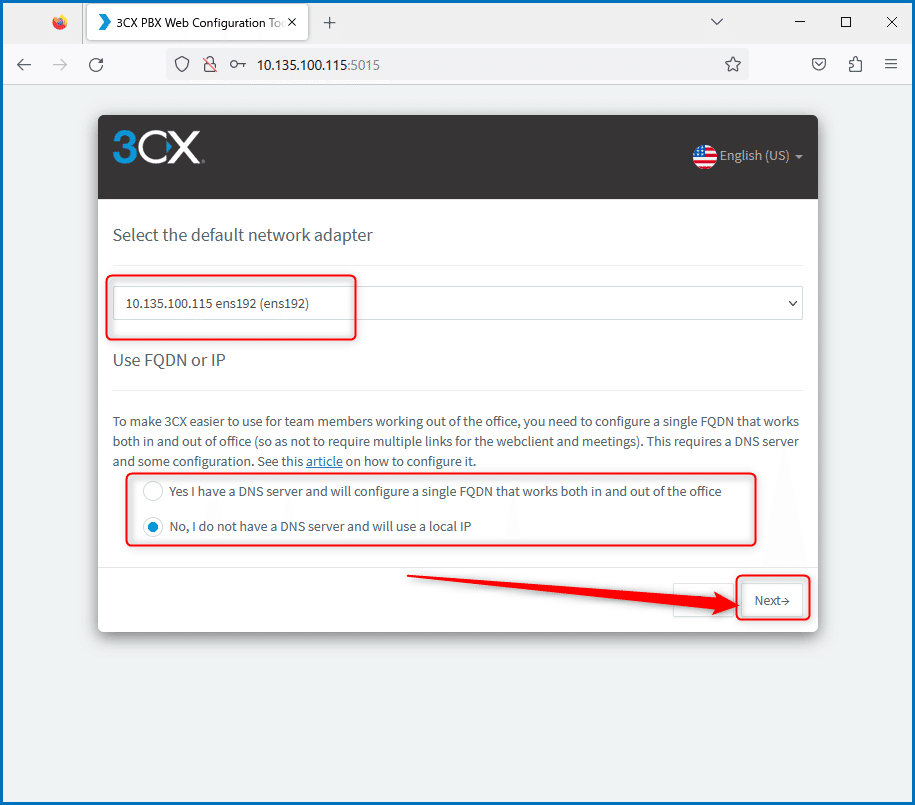The width and height of the screenshot is (915, 805).
Task: Open the tracking protection shield icon
Action: (x=182, y=64)
